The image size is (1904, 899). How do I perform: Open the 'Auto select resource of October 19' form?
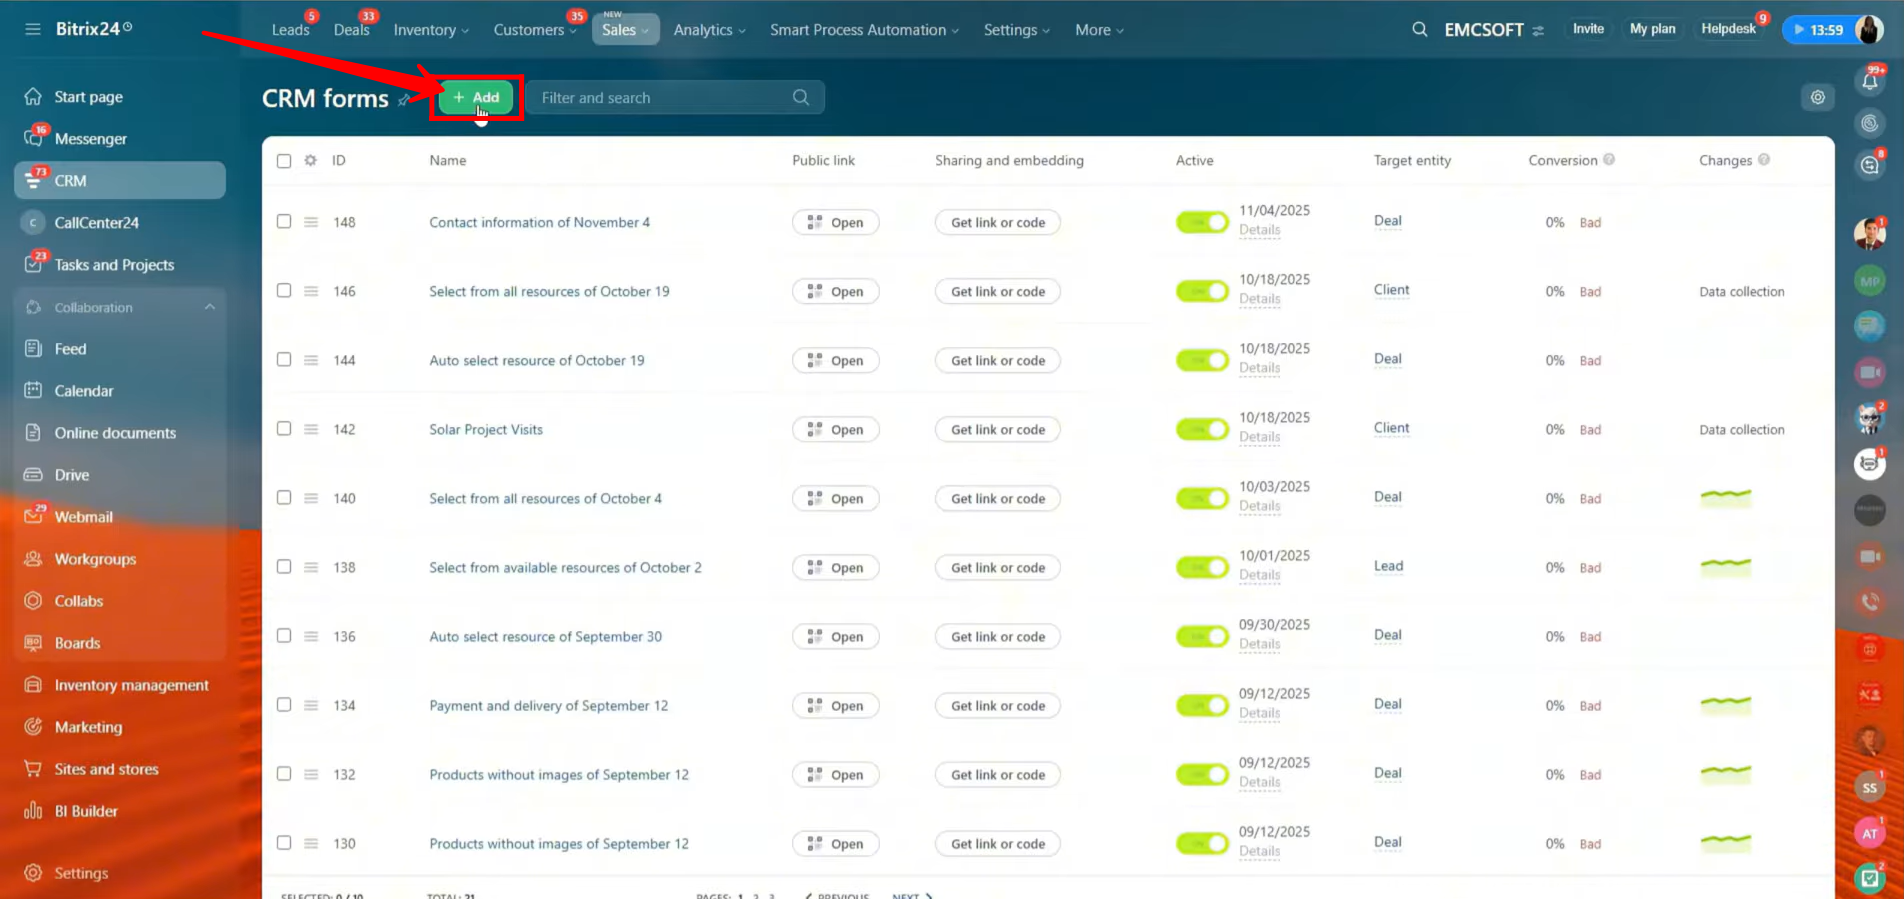pos(536,360)
